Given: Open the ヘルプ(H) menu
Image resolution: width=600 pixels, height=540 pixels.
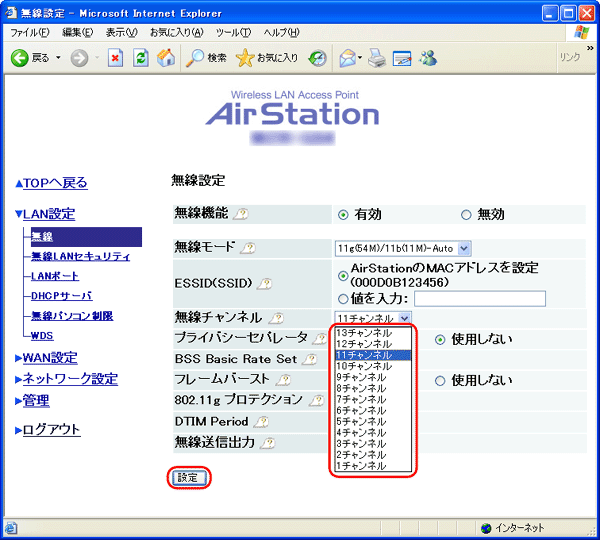Looking at the screenshot, I should 281,33.
